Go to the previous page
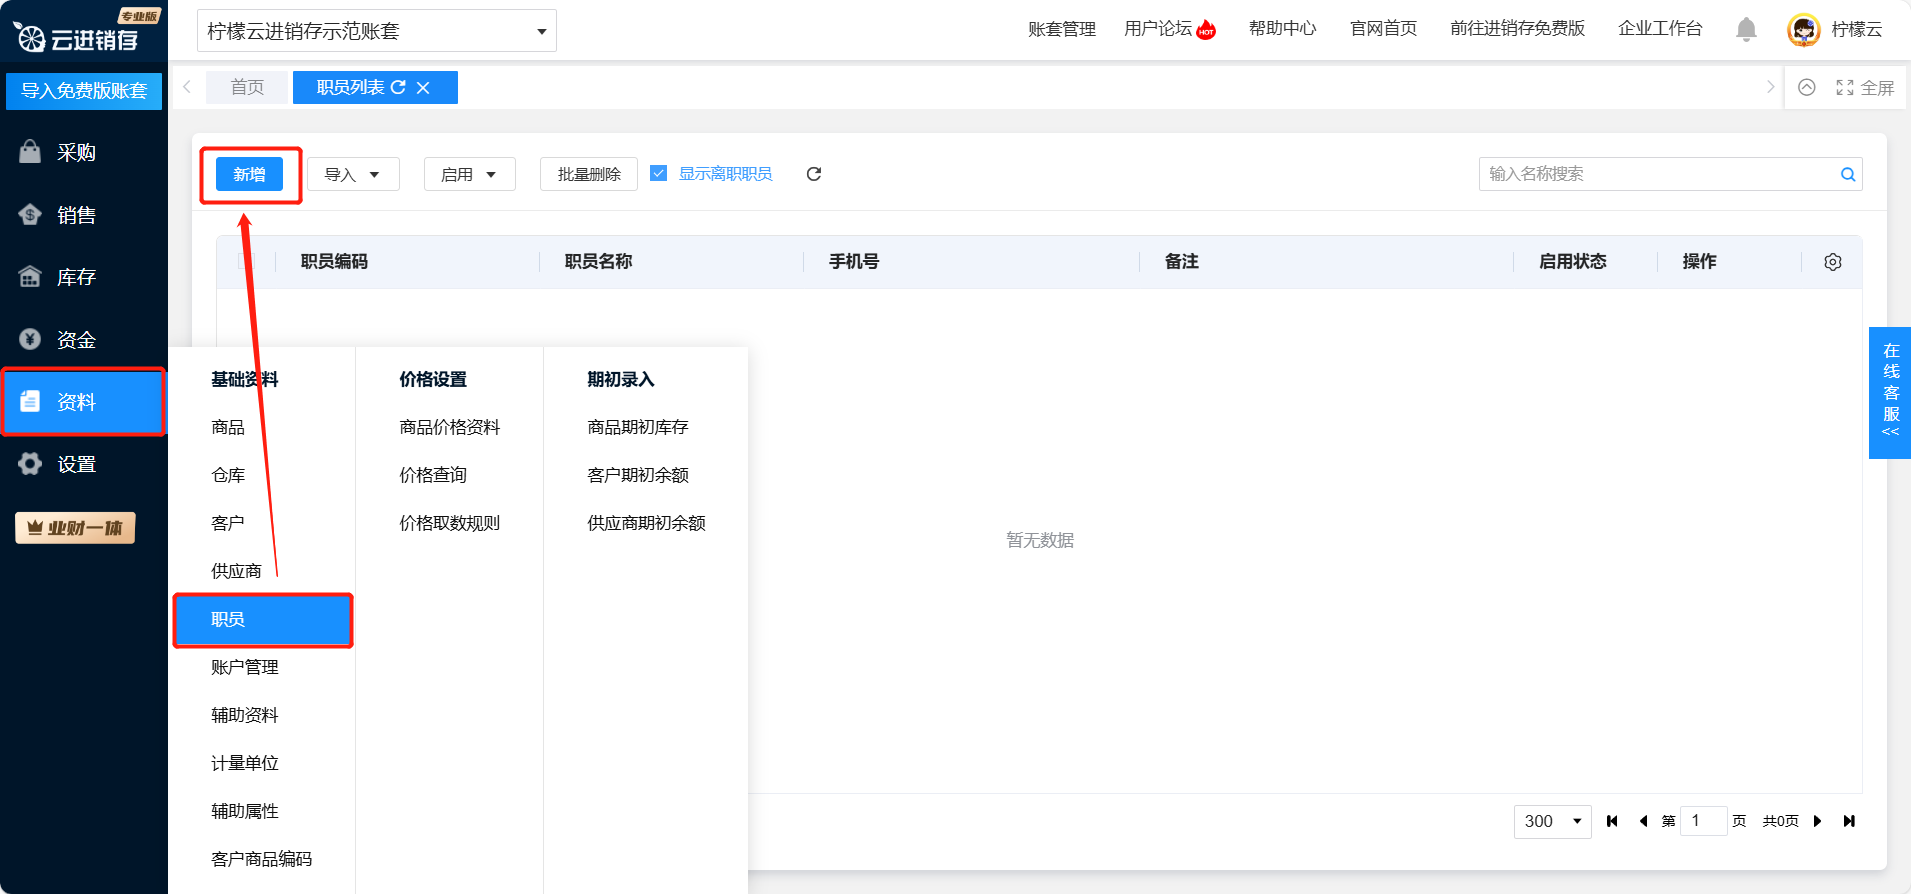 coord(1643,821)
